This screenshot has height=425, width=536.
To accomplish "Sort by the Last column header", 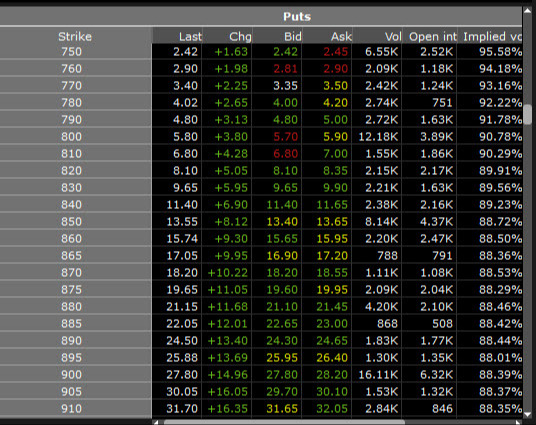I will [x=177, y=36].
